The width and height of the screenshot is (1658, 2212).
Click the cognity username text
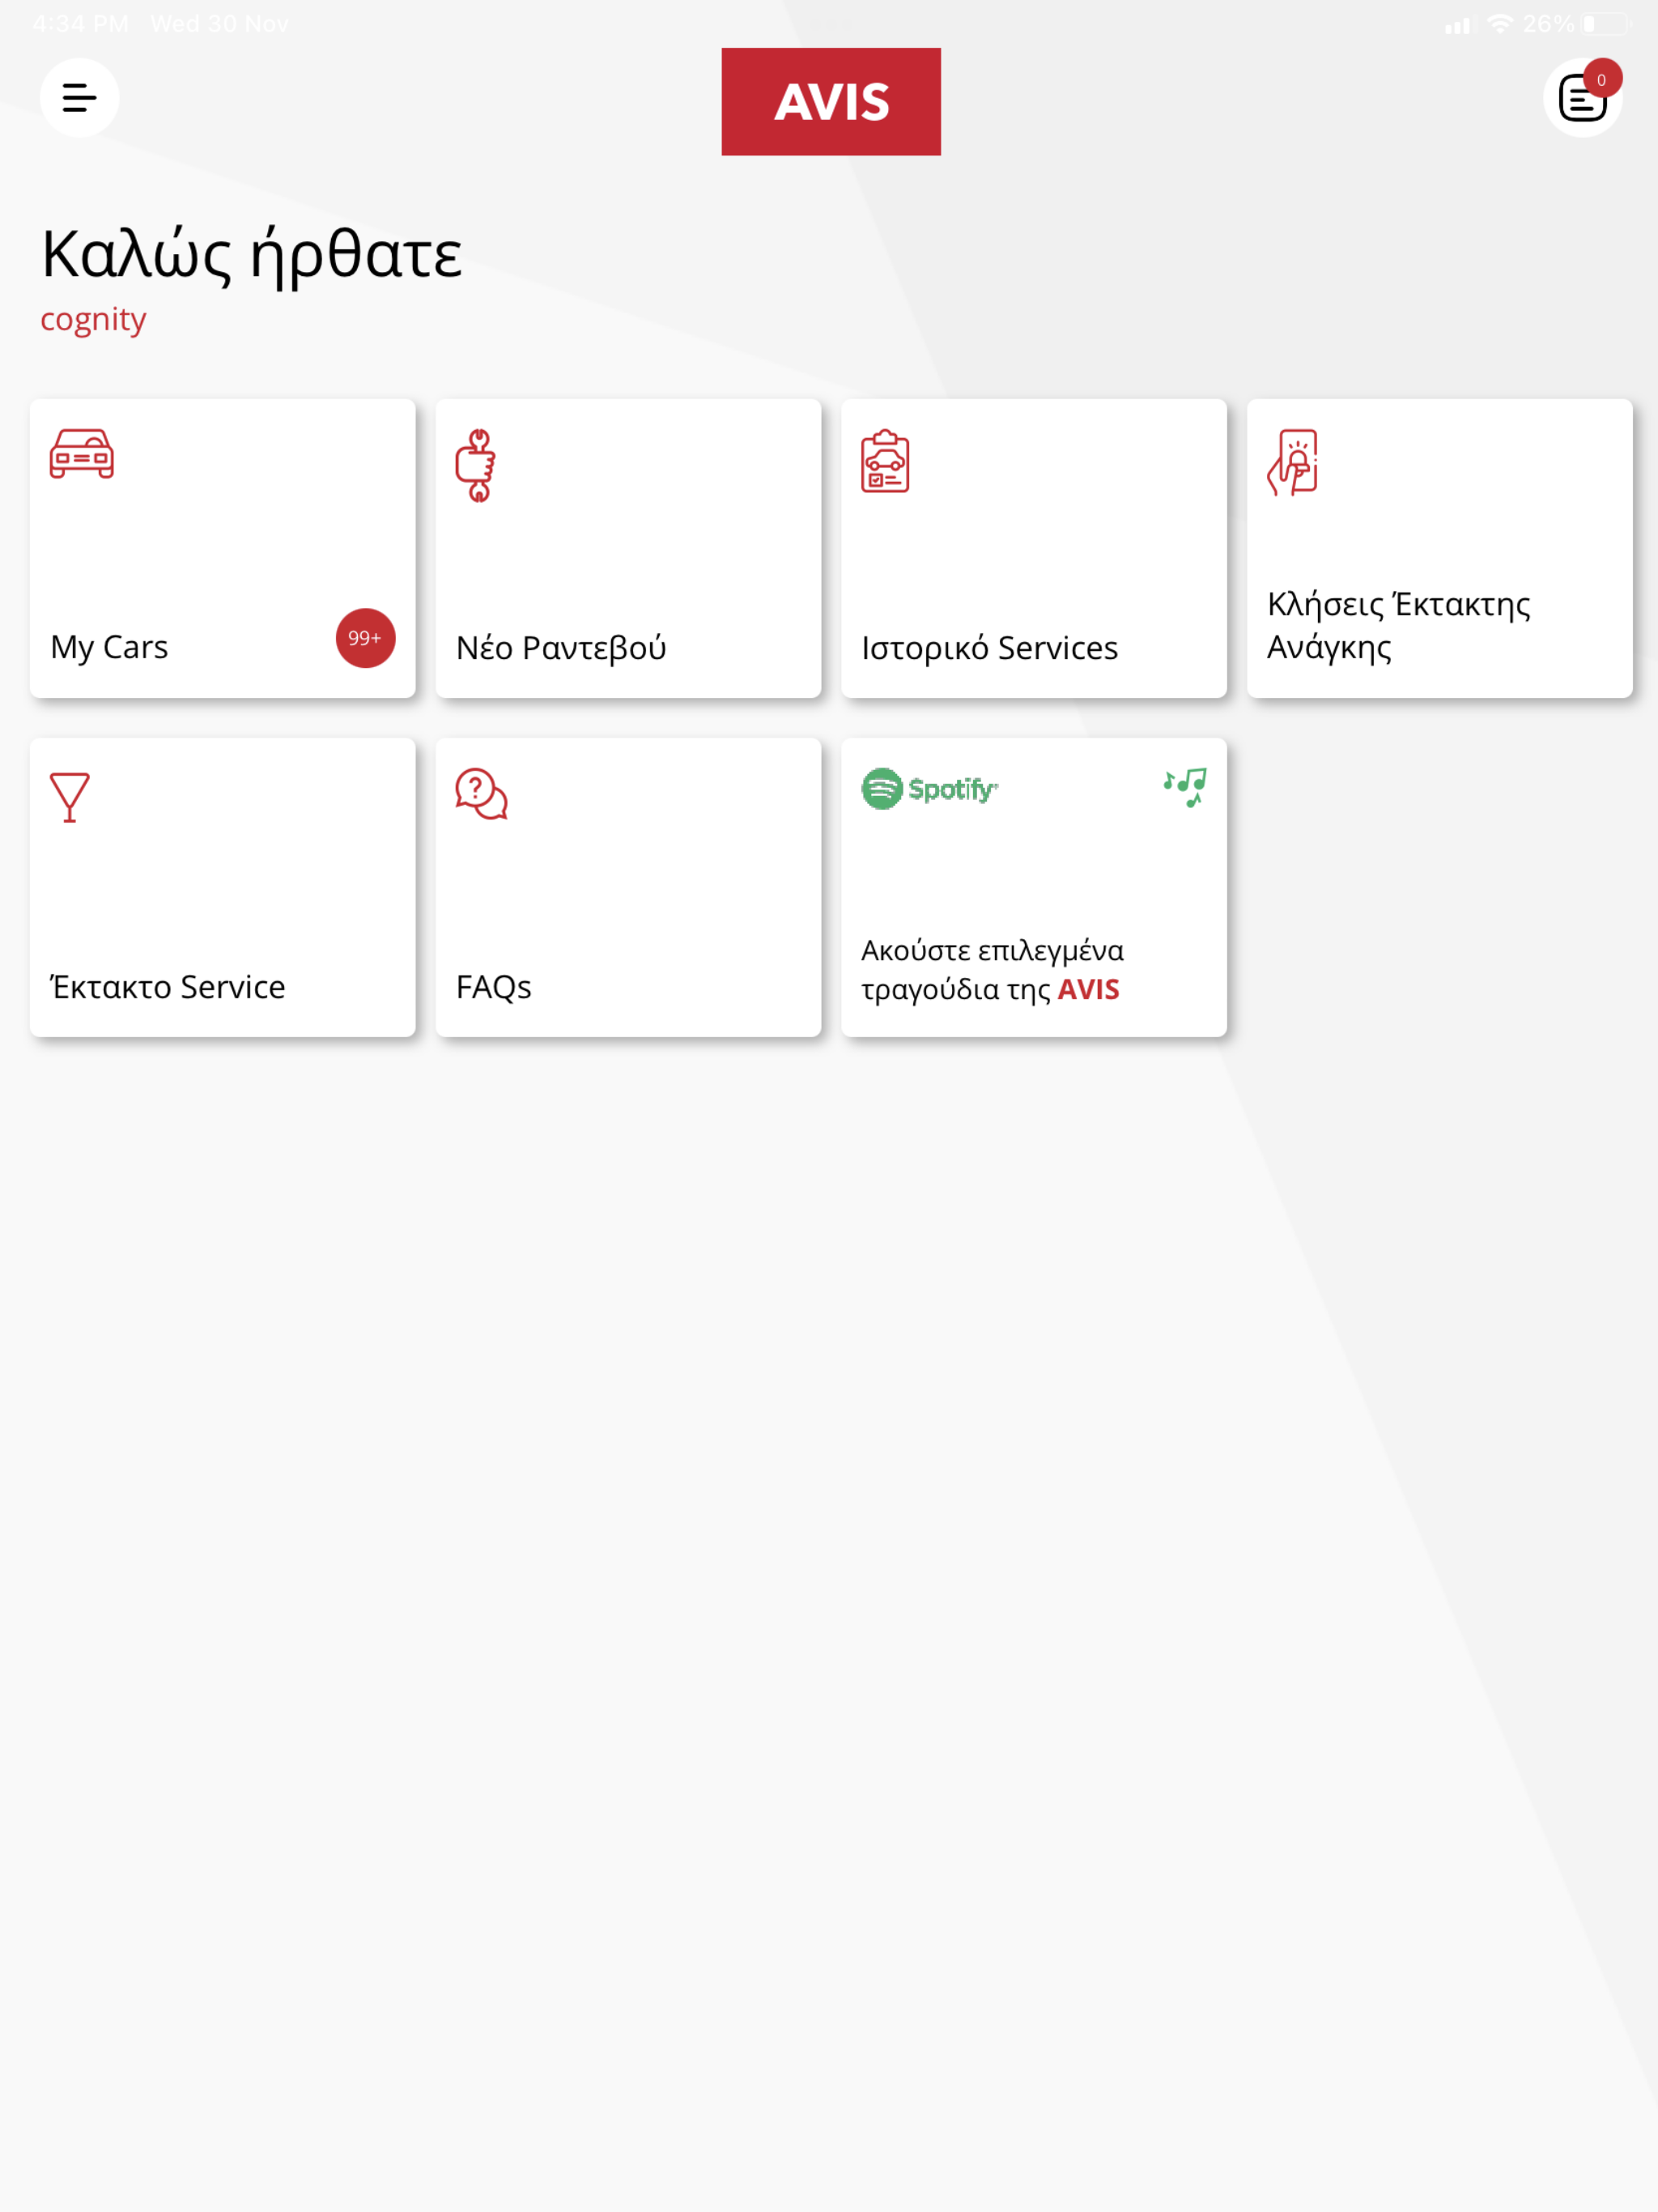(x=93, y=320)
